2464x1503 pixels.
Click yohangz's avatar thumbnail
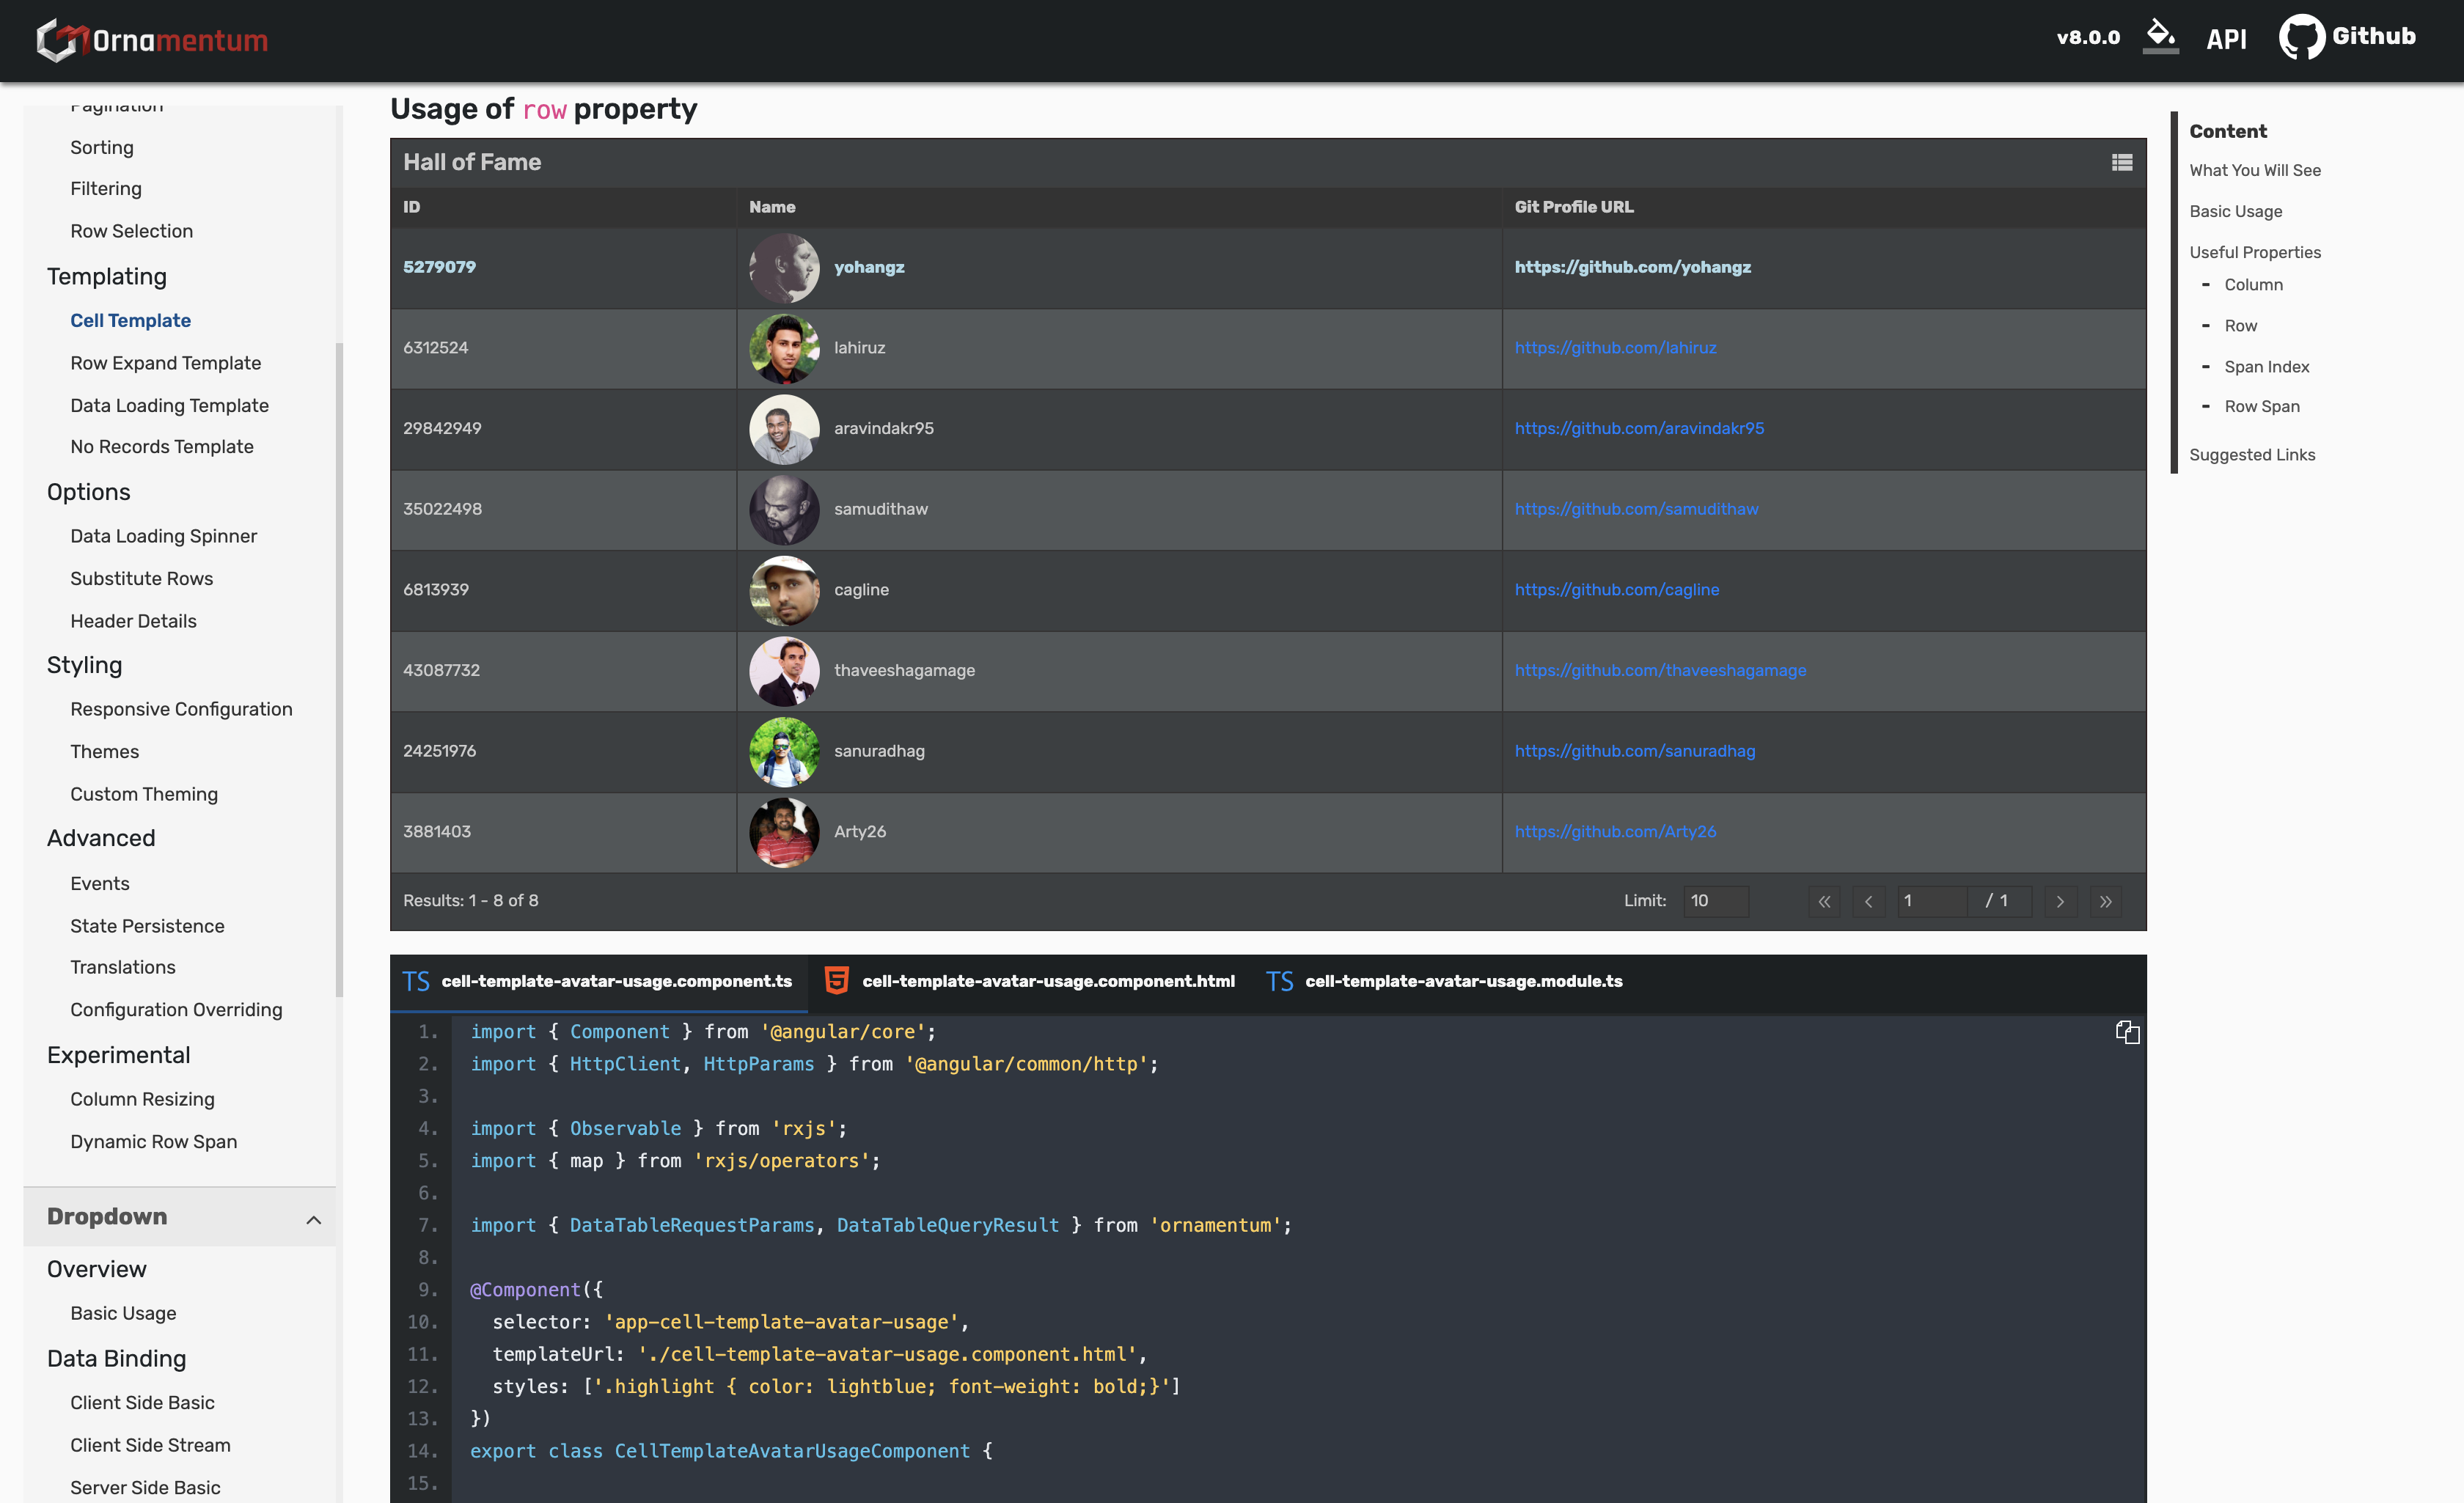(x=784, y=268)
